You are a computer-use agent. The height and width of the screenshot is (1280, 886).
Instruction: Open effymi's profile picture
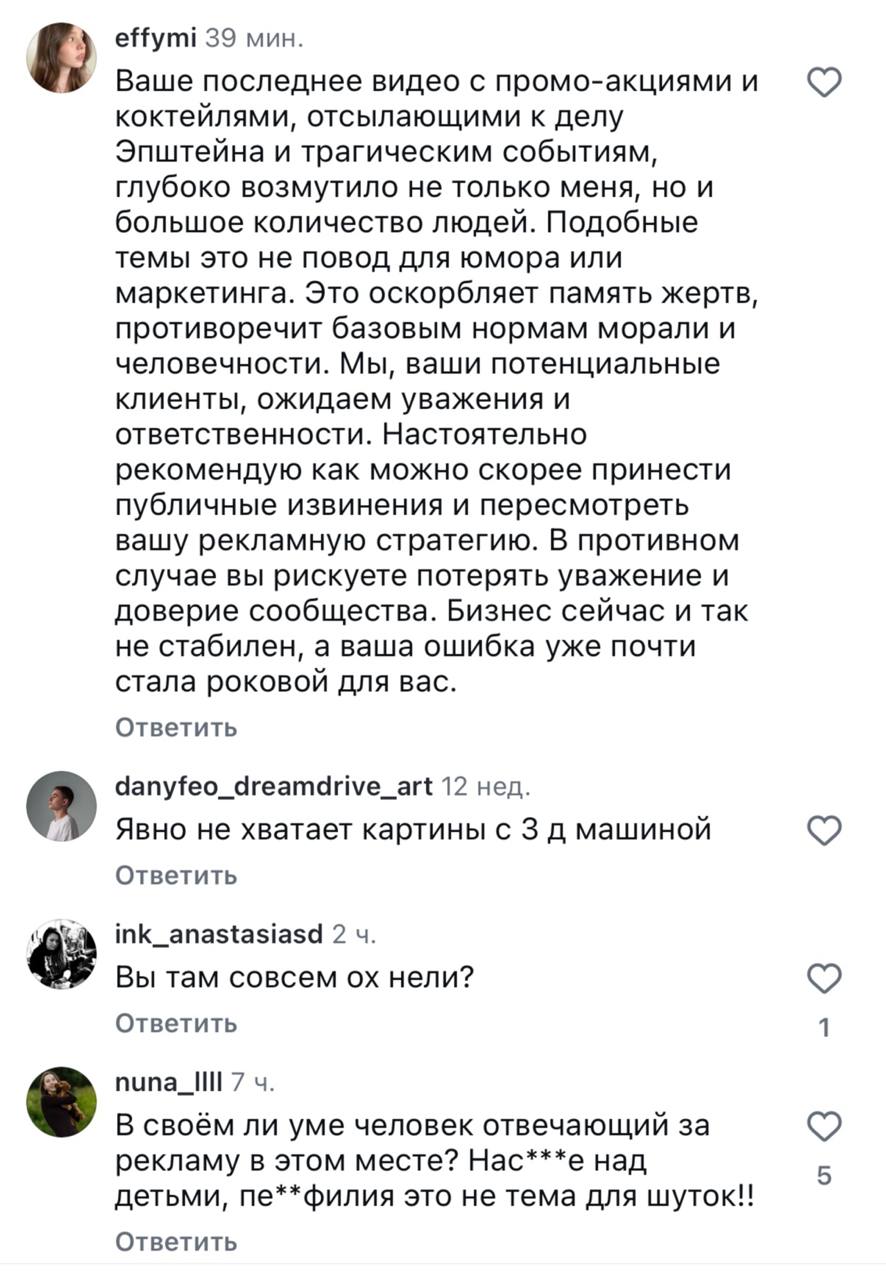coord(61,58)
